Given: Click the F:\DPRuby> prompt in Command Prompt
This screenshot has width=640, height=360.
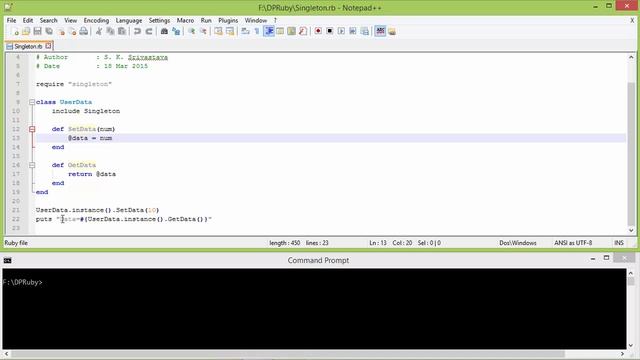Looking at the screenshot, I should (22, 282).
